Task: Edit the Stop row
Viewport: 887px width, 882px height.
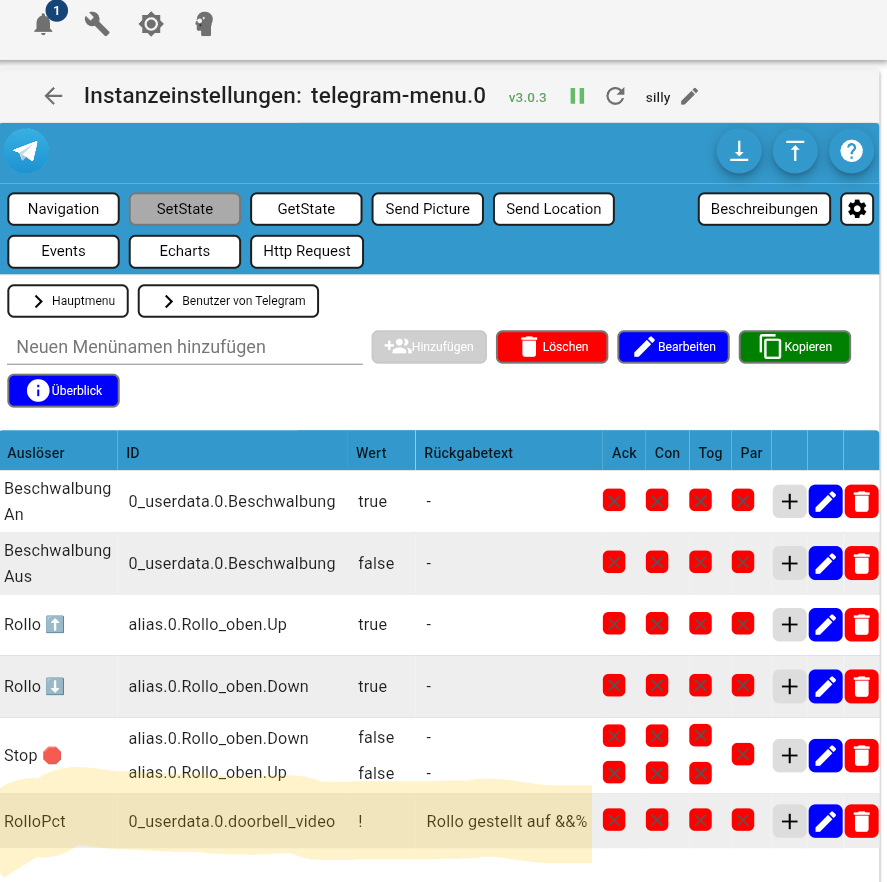Action: 825,755
